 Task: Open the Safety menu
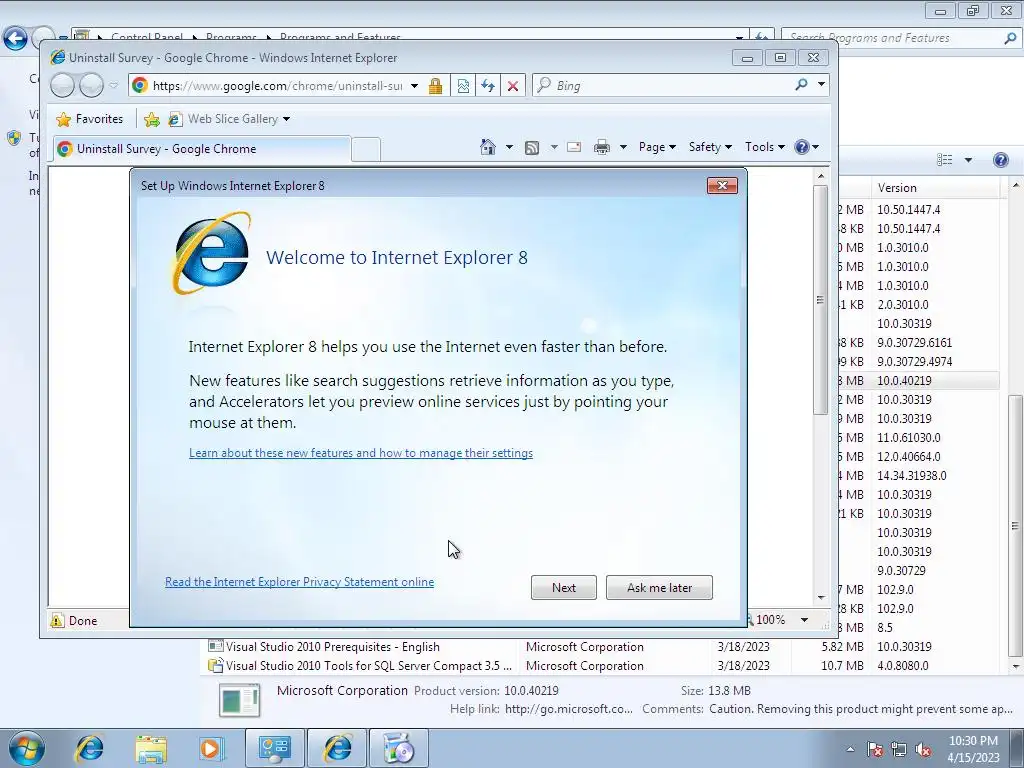pos(710,147)
